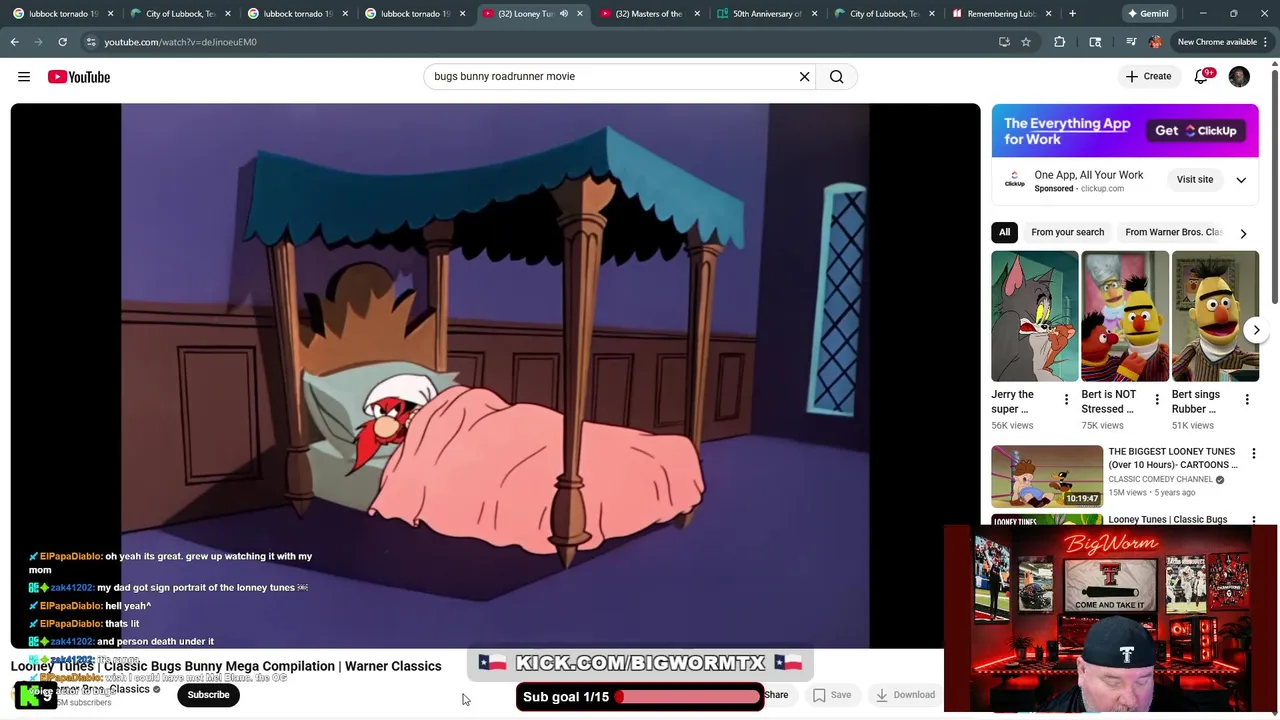Open BIGGEST LOONEY TUNES video thumbnail
Viewport: 1280px width, 720px height.
(1047, 476)
